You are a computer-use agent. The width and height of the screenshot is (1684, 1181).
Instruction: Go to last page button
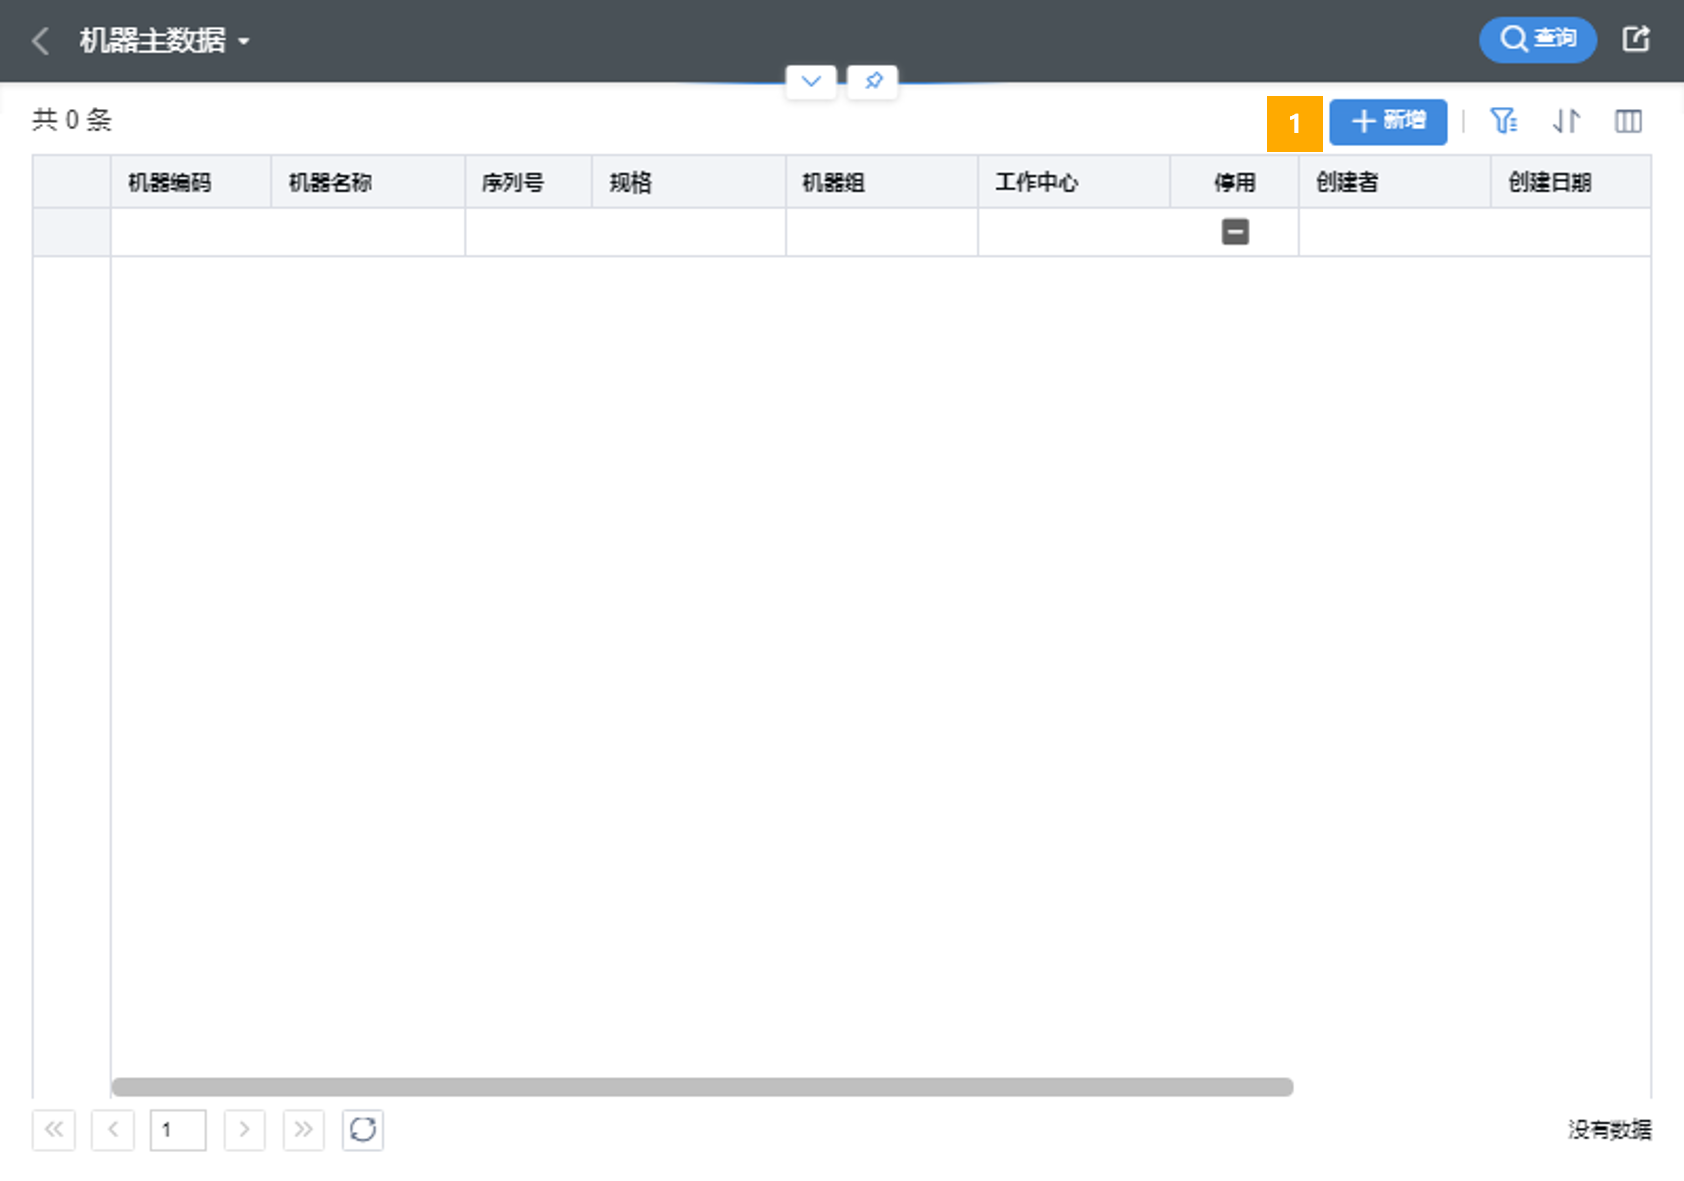click(x=304, y=1130)
